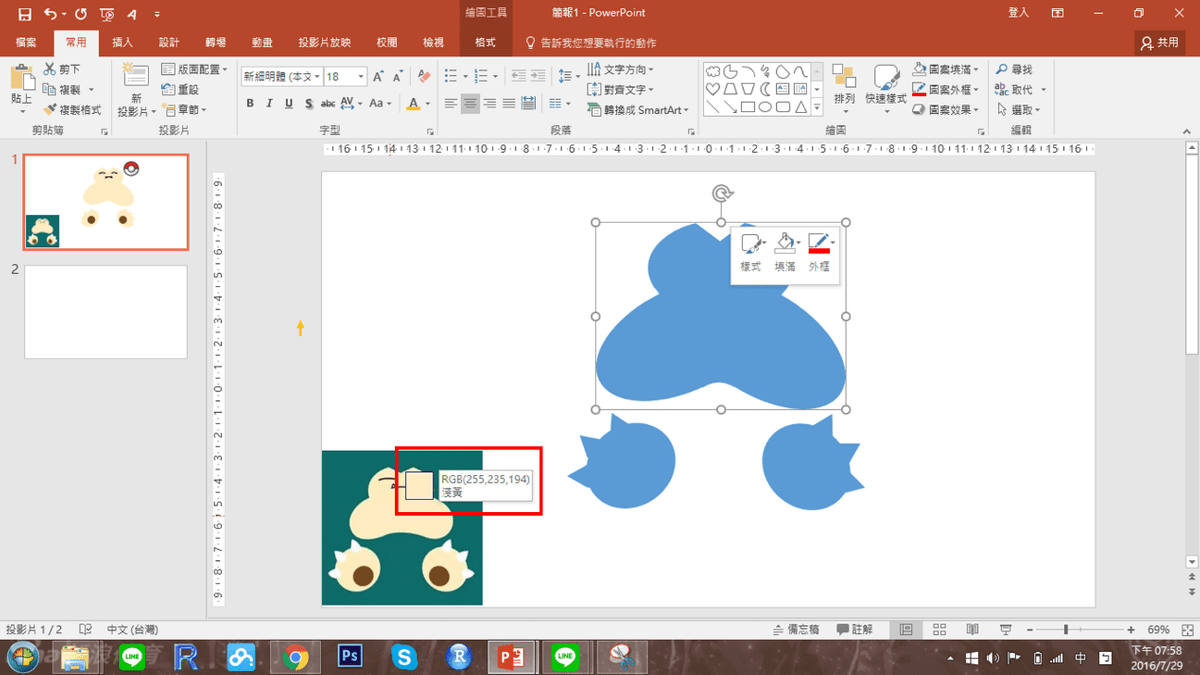Image resolution: width=1200 pixels, height=675 pixels.
Task: Align text right
Action: [489, 103]
